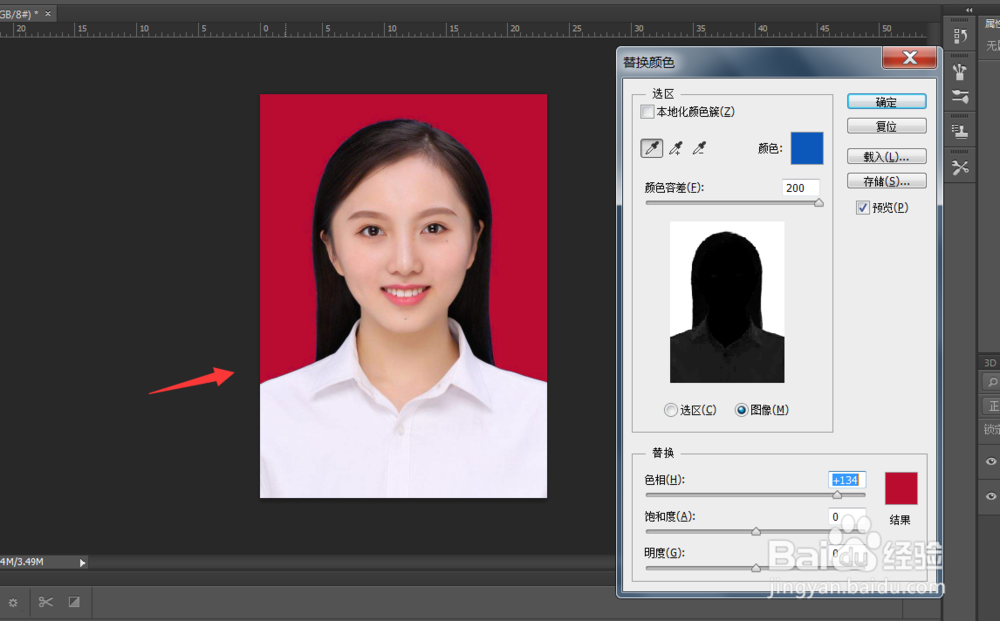
Task: Expand the status bar info arrow near 3.49M
Action: (x=83, y=562)
